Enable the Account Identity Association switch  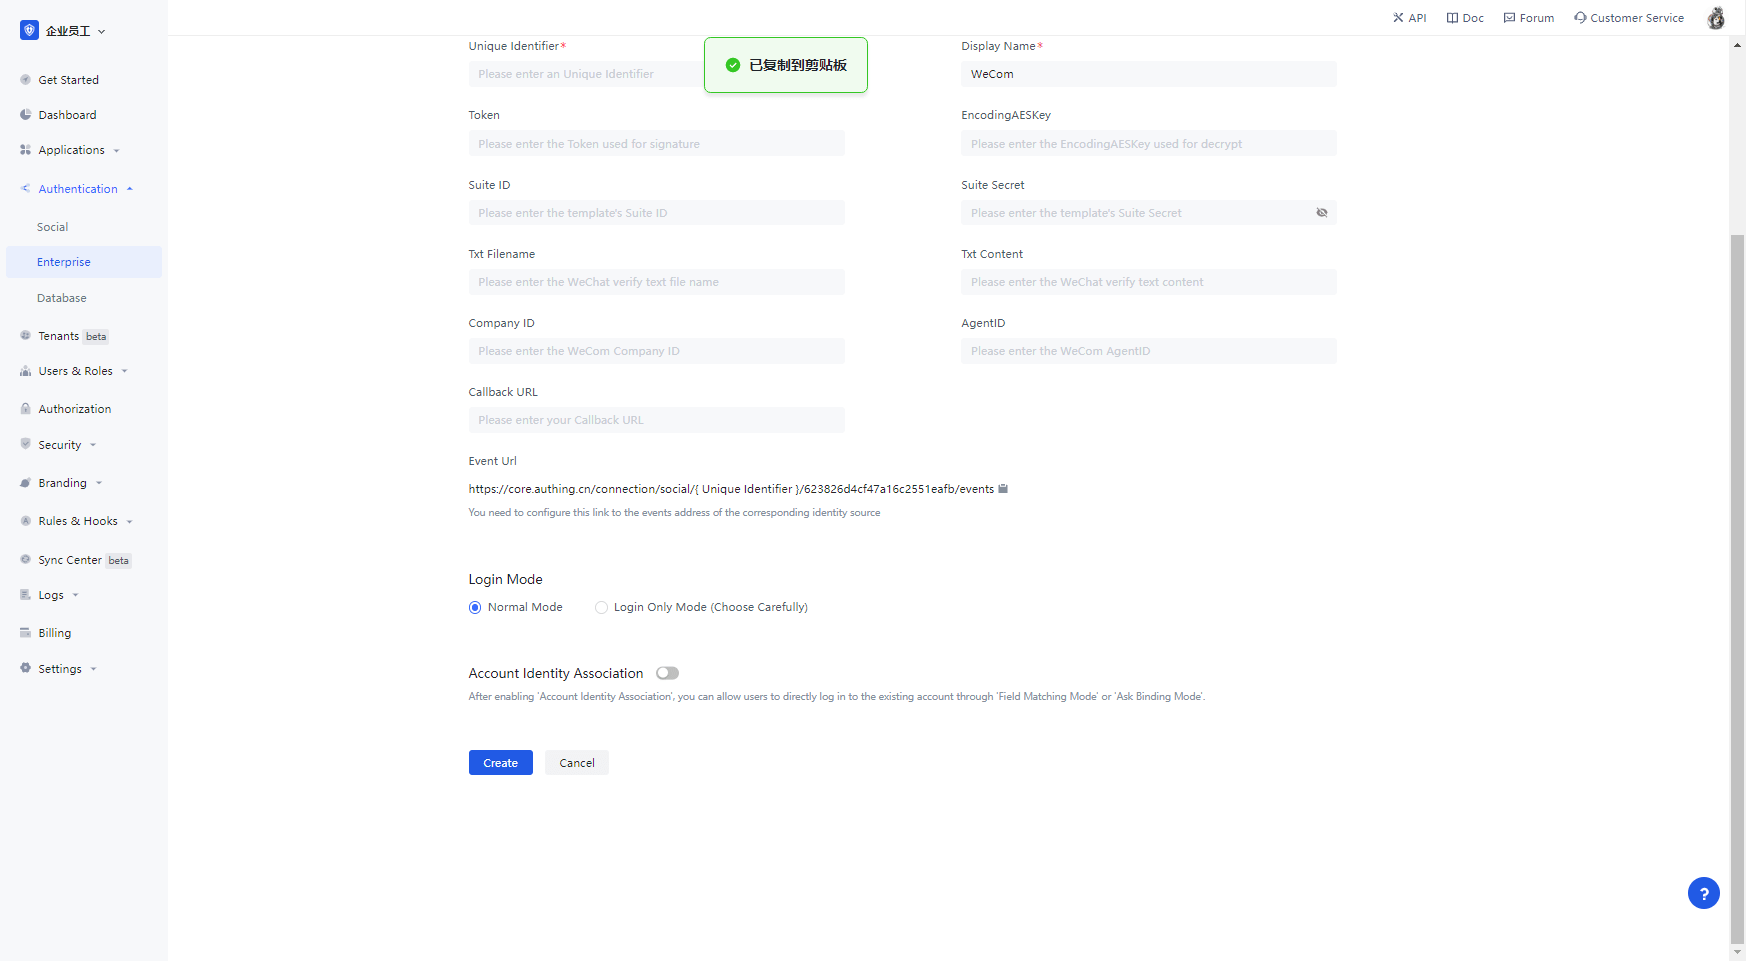(667, 674)
